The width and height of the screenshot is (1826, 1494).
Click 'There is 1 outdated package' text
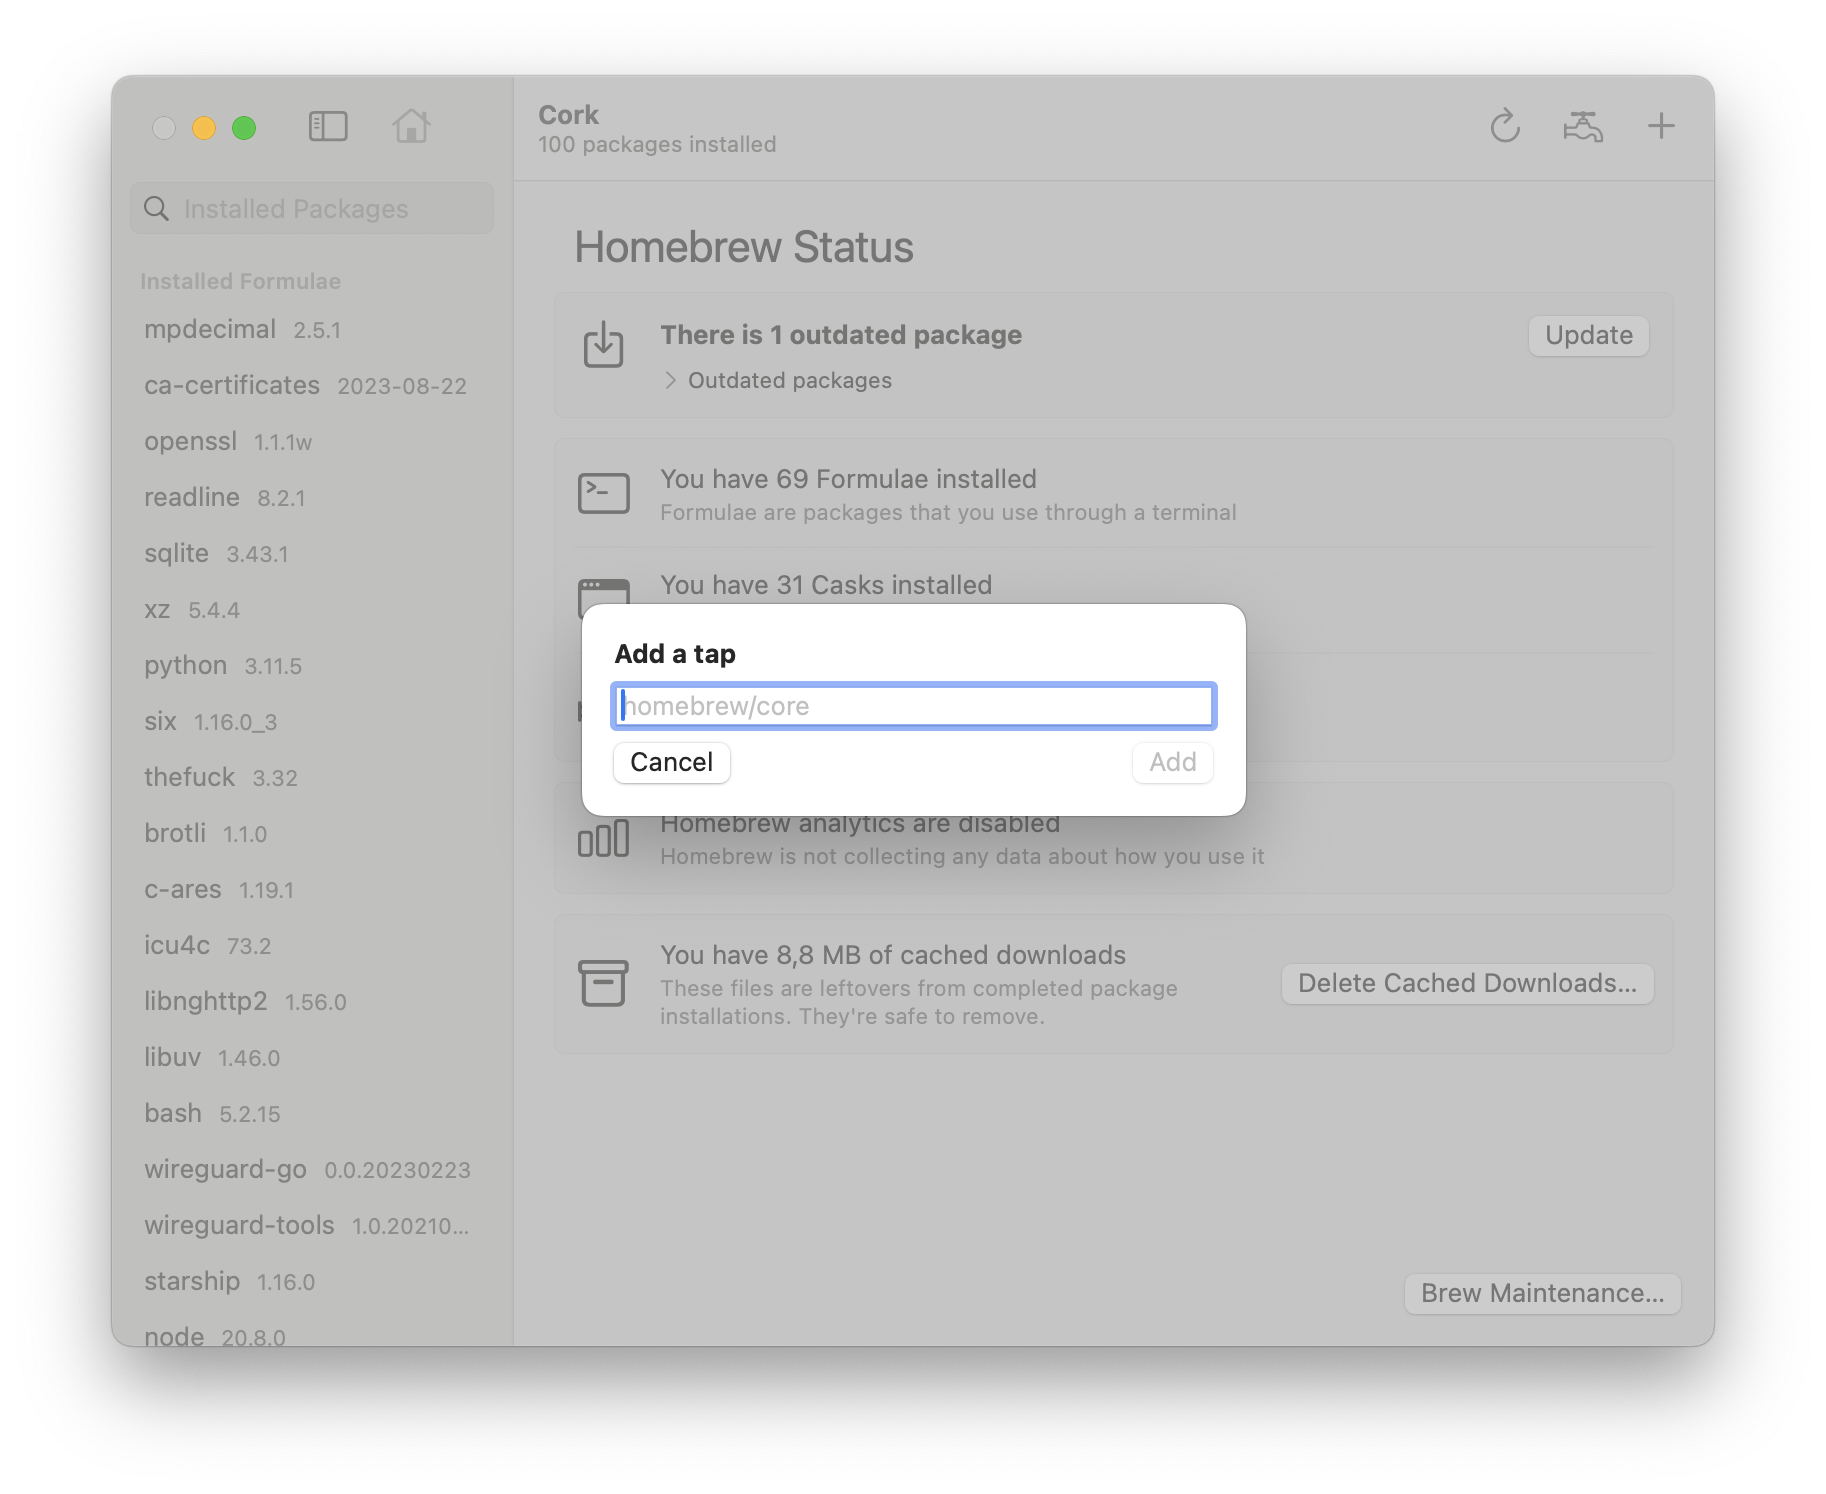[x=841, y=335]
